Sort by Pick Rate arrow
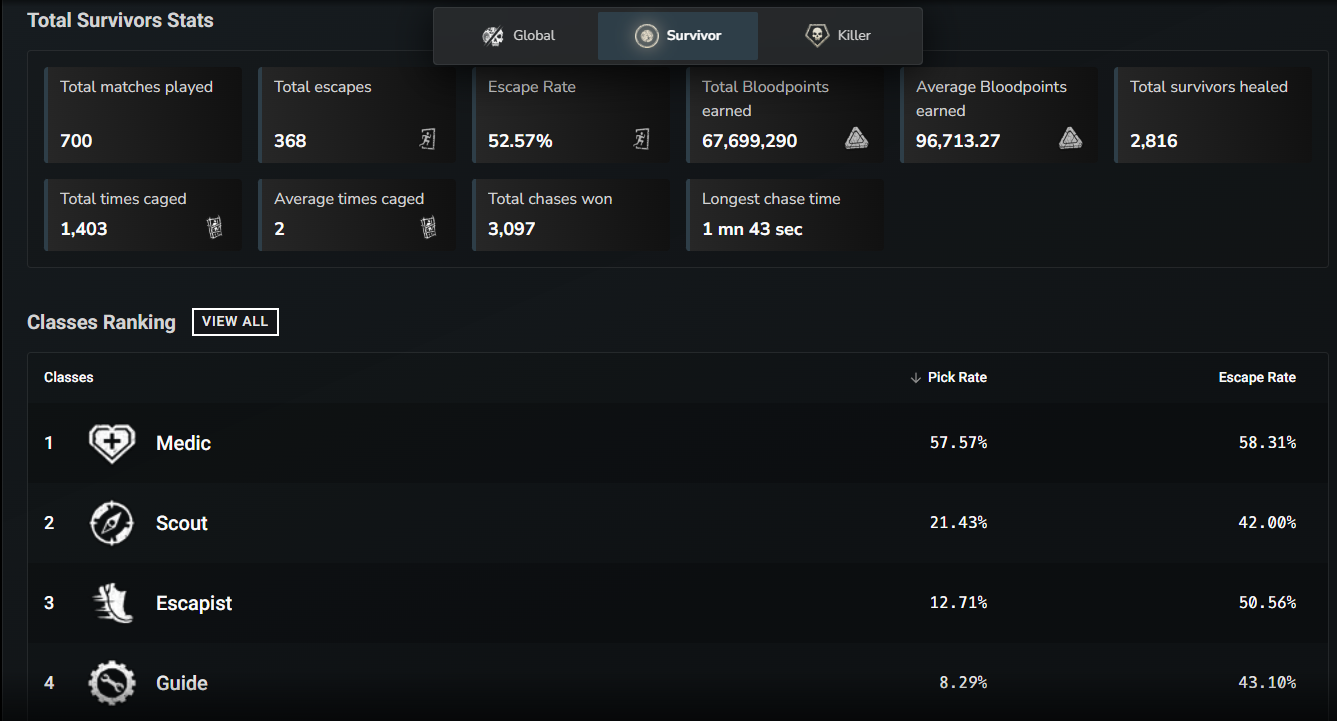 (915, 377)
